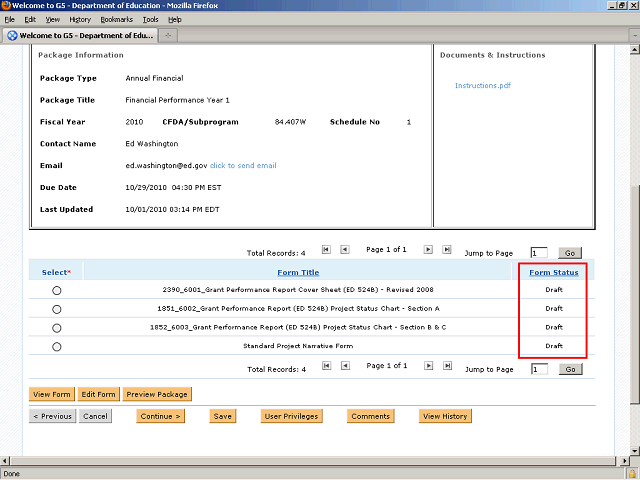Click the lock icon in status bar
The height and width of the screenshot is (480, 640).
coord(632,474)
